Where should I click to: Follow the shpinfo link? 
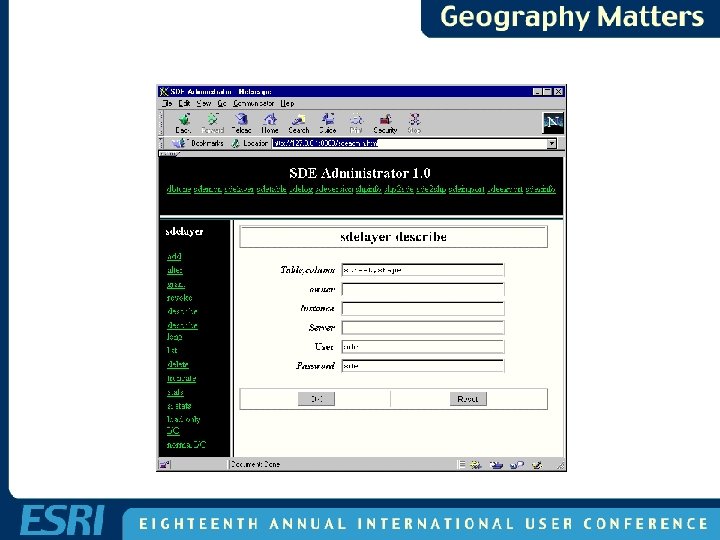(368, 189)
